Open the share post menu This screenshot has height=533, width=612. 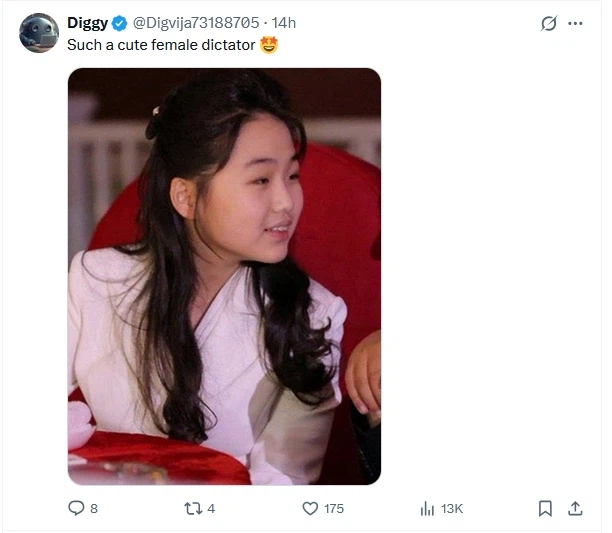575,508
